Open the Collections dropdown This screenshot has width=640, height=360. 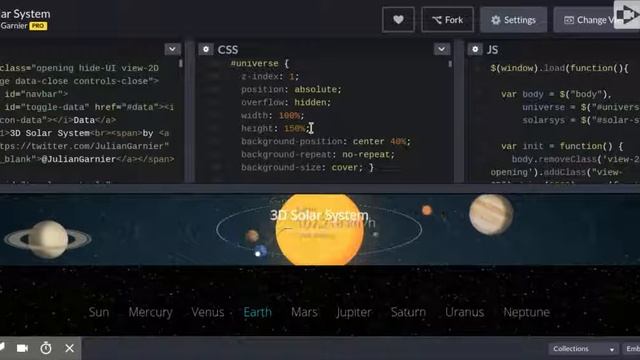pyautogui.click(x=583, y=349)
